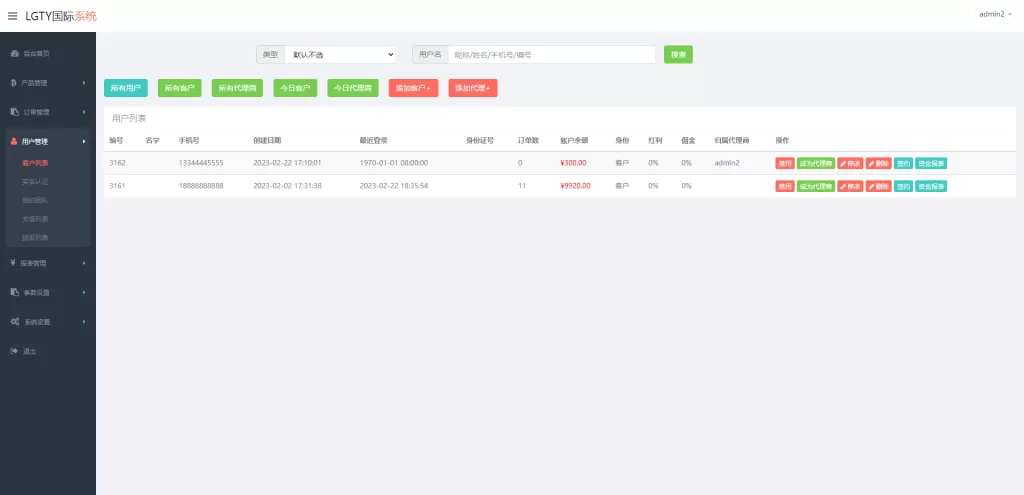Click 签约 for user 3161
The height and width of the screenshot is (495, 1024).
coord(903,186)
